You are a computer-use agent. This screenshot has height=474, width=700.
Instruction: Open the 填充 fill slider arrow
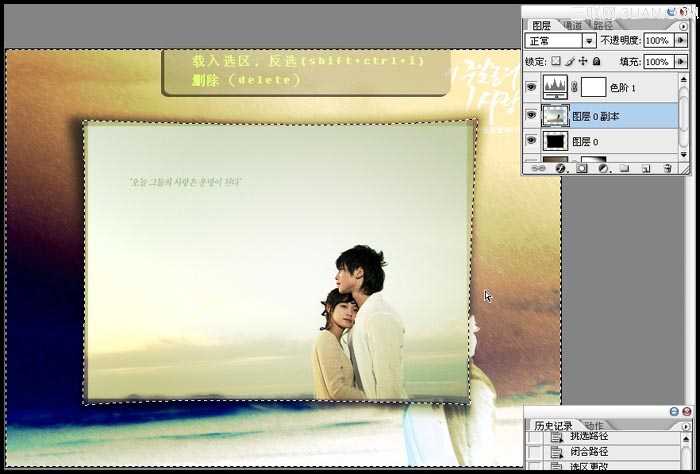point(679,62)
